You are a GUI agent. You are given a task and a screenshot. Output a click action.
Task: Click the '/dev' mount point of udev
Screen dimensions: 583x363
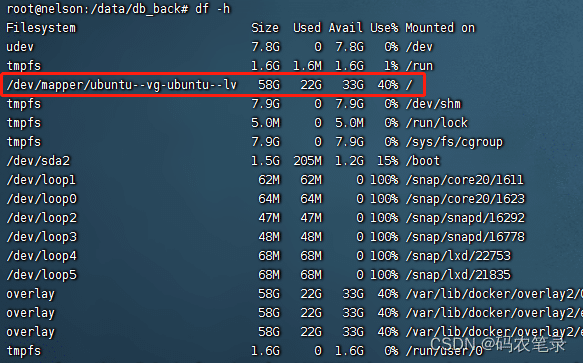pyautogui.click(x=419, y=47)
